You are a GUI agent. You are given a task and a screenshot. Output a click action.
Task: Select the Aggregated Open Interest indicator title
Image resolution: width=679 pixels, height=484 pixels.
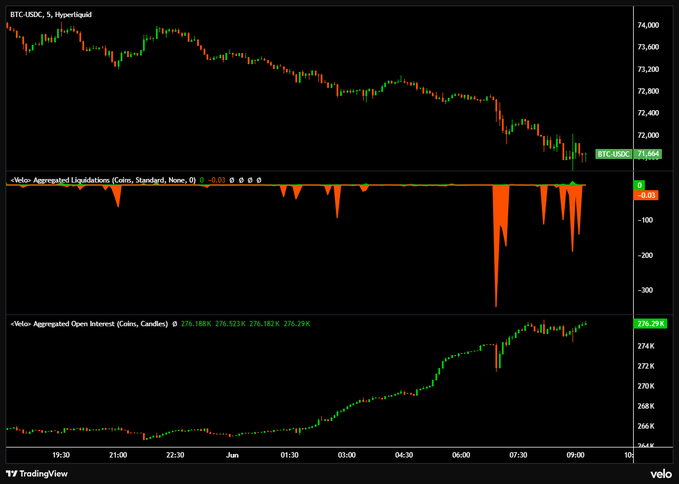click(x=89, y=324)
